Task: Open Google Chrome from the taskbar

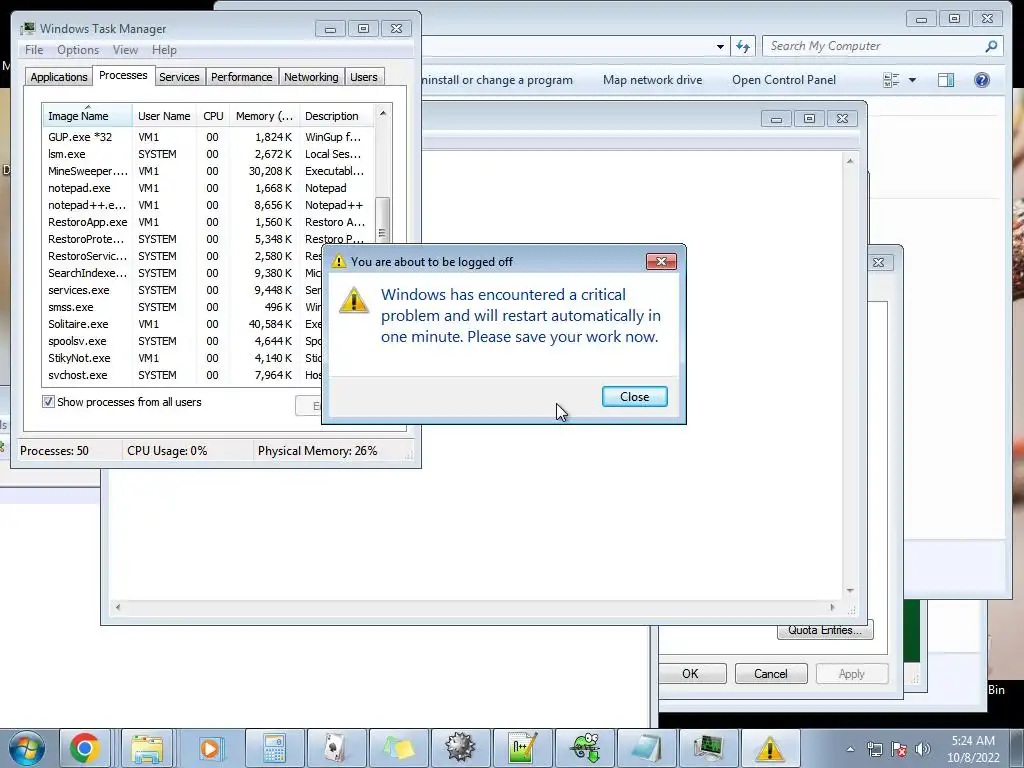Action: coord(85,748)
